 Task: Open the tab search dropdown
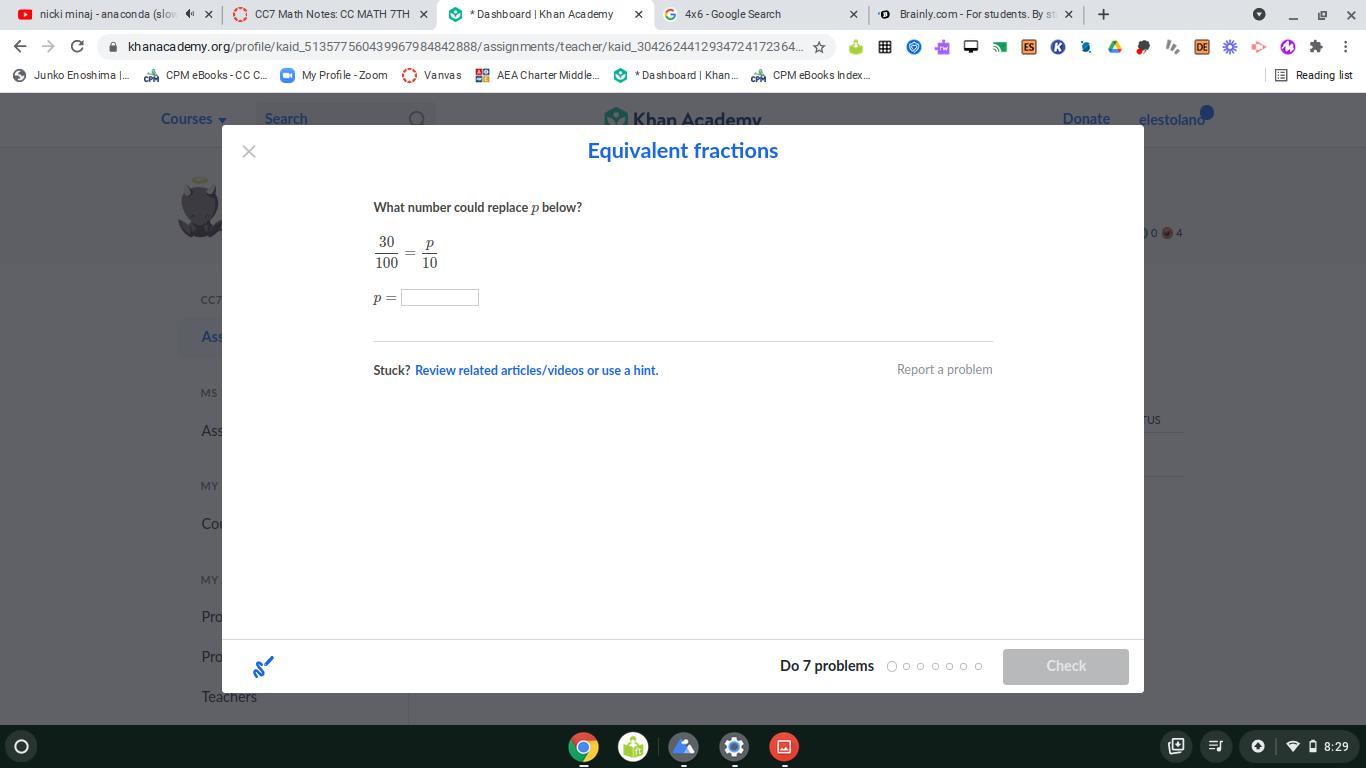[1259, 14]
